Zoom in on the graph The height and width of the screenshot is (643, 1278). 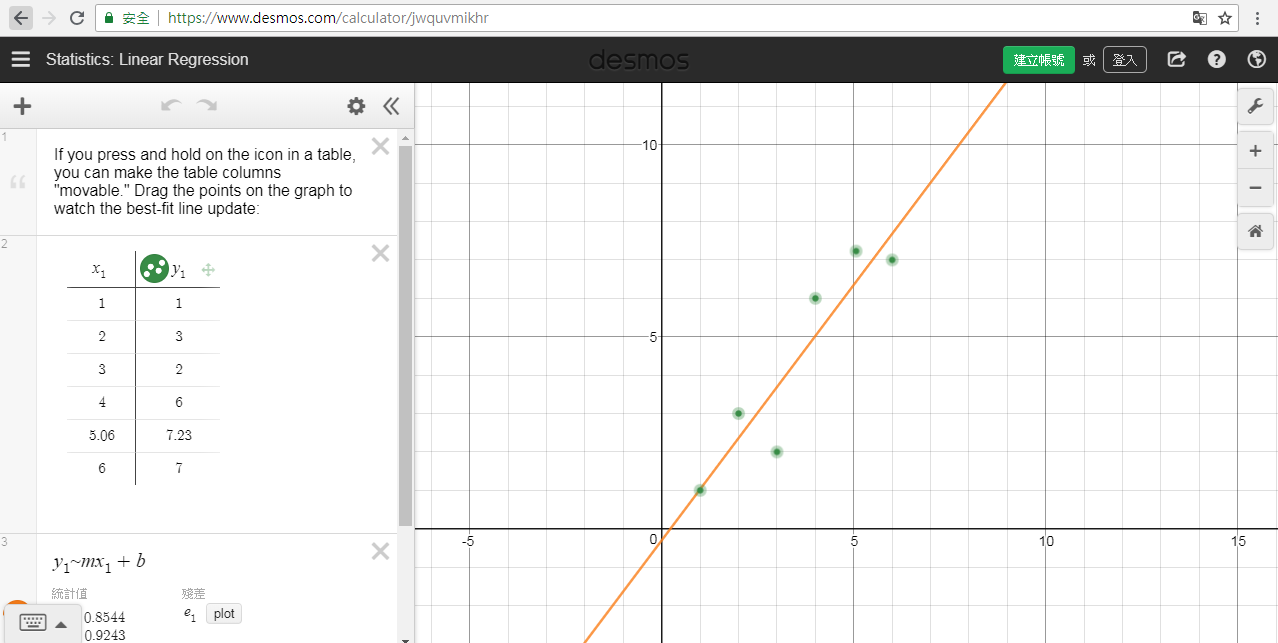(1256, 151)
